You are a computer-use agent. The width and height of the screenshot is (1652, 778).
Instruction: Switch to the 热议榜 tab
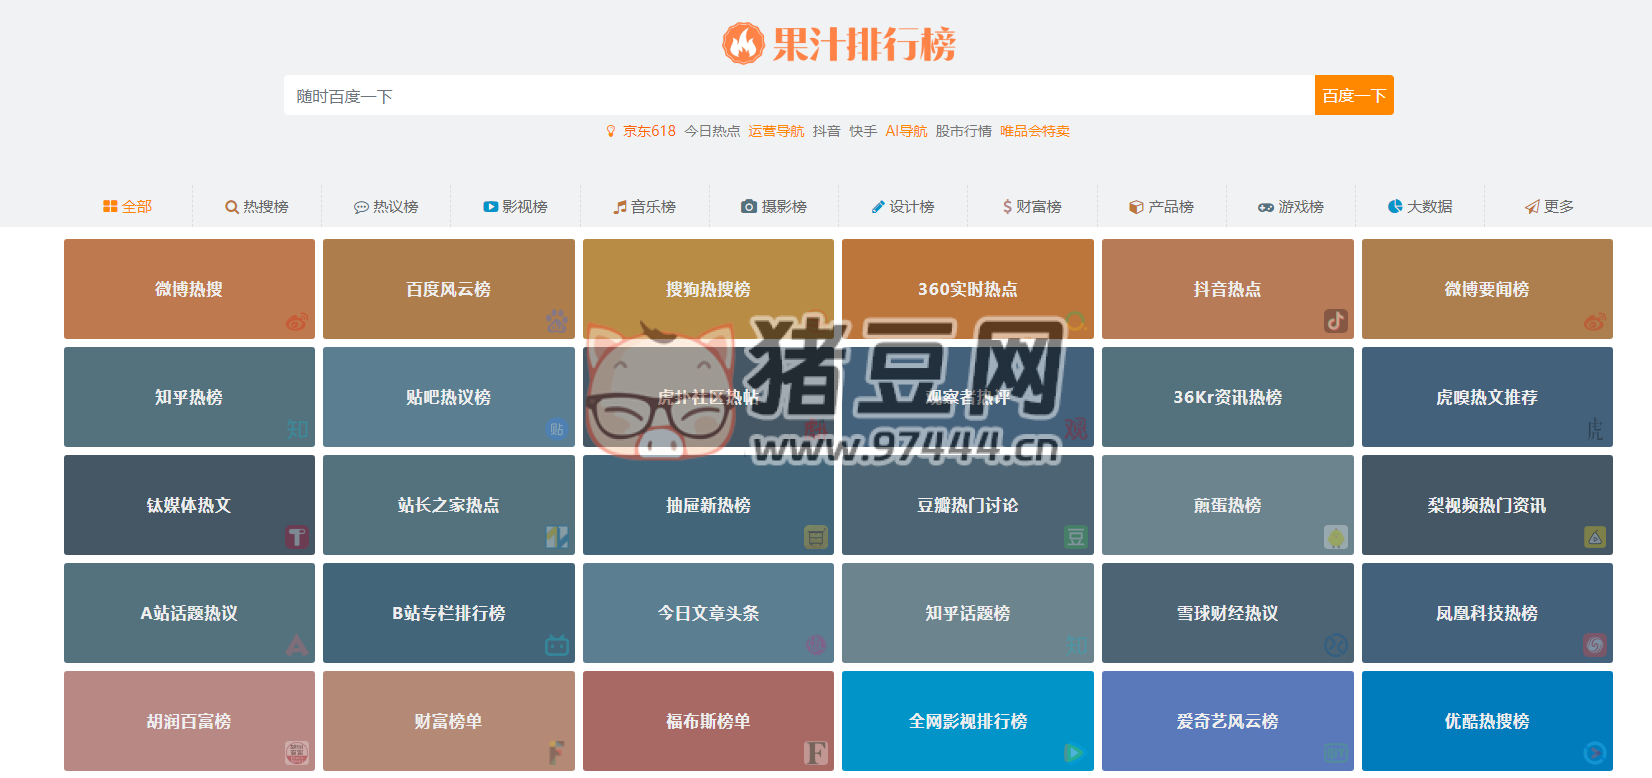click(x=386, y=207)
